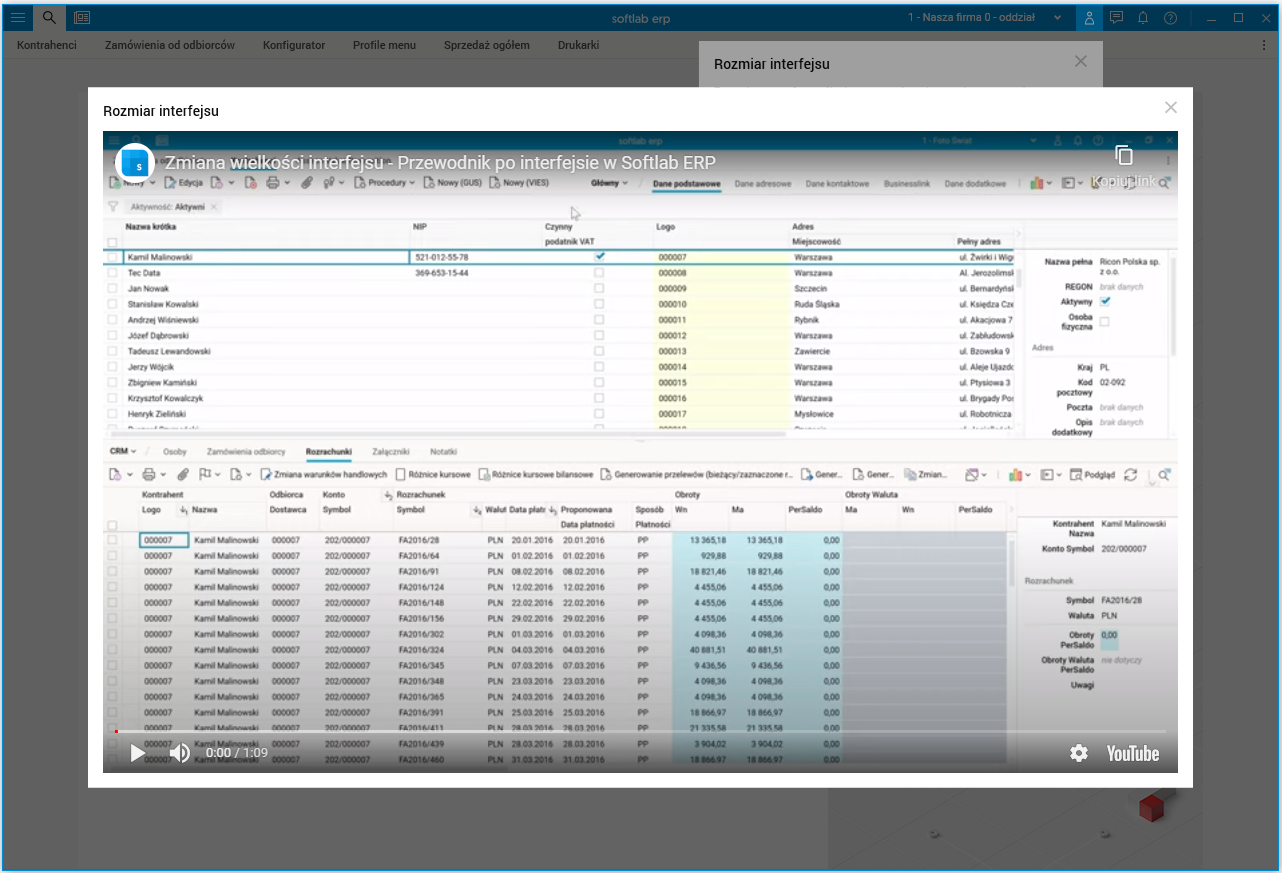Open the Softlab channel avatar on the video
Screen dimensions: 1282x873
(x=134, y=163)
